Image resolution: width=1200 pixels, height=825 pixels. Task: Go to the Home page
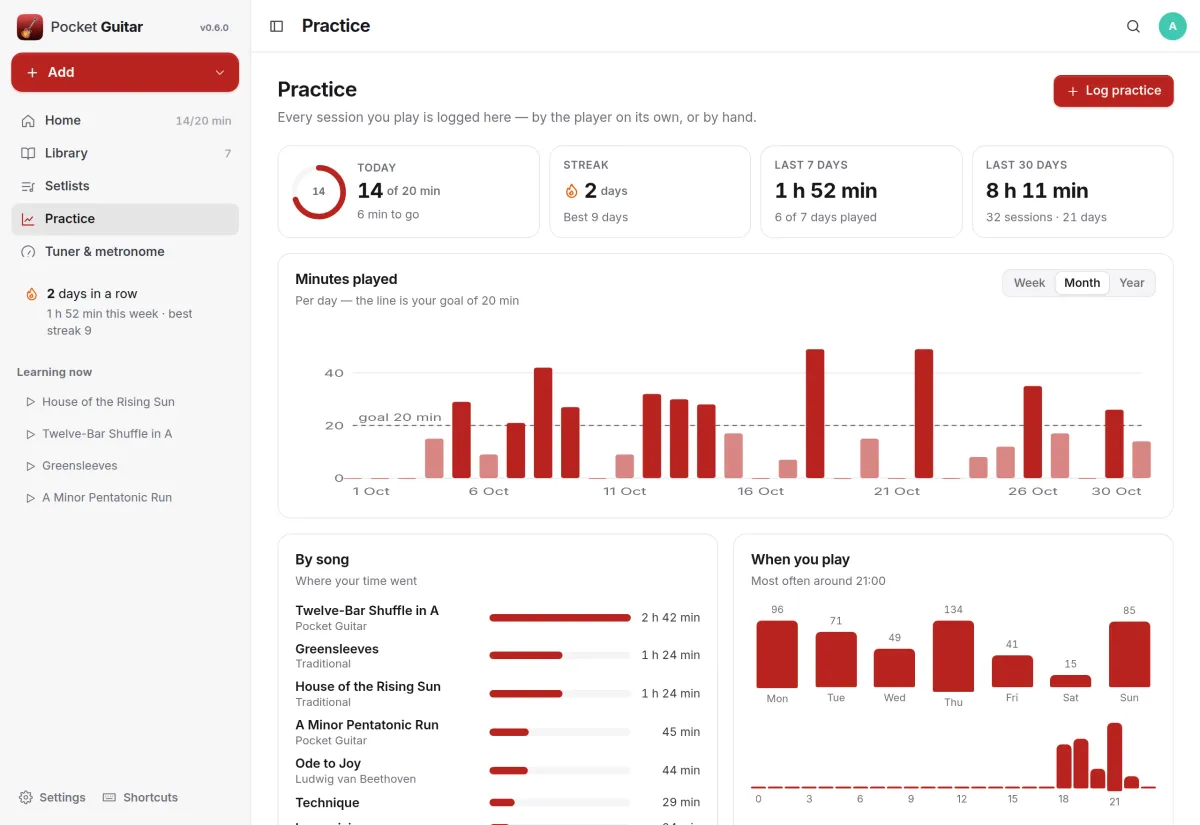tap(125, 120)
